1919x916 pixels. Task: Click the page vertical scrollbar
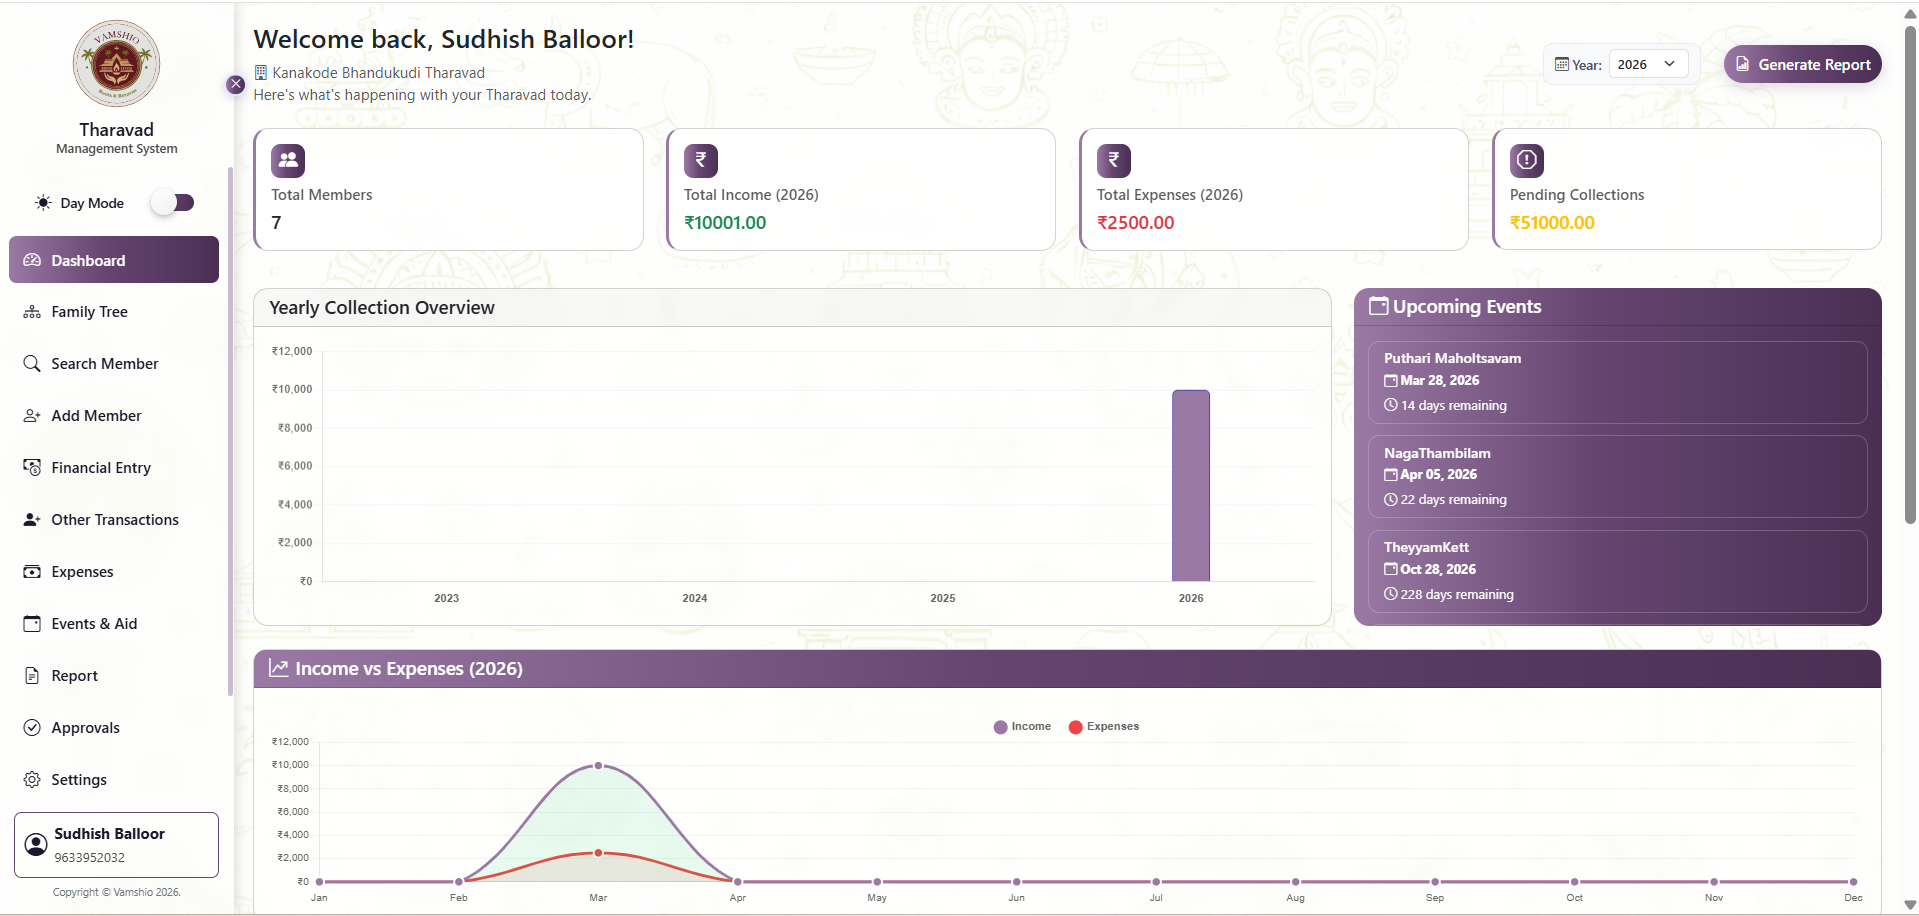[1910, 270]
